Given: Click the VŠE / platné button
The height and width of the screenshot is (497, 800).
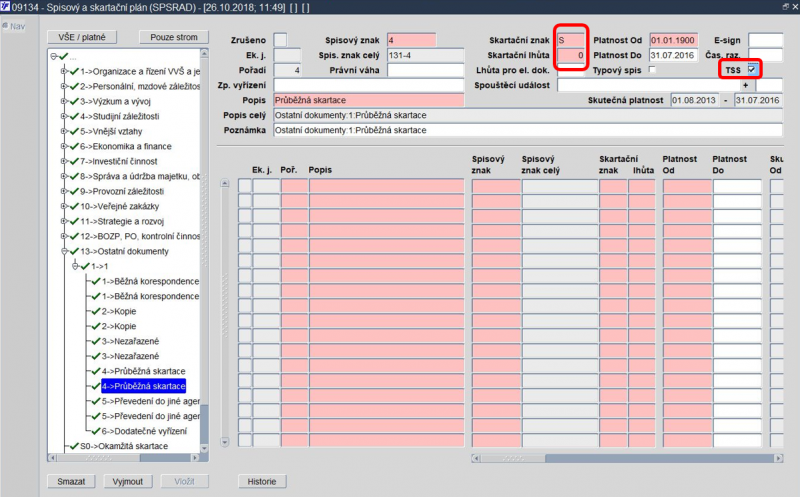Looking at the screenshot, I should [x=82, y=37].
